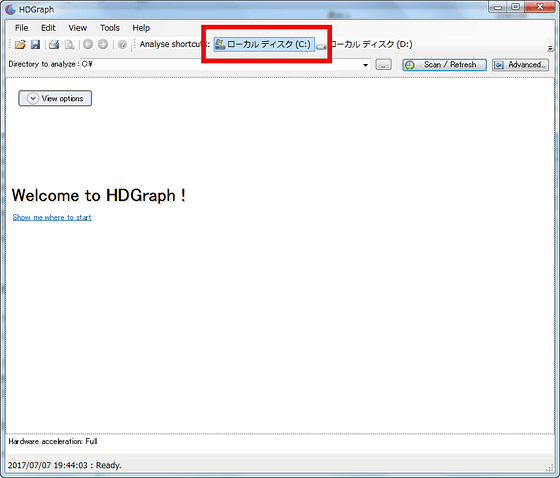Image resolution: width=560 pixels, height=478 pixels.
Task: Click the Hardware acceleration: Full text
Action: tap(53, 441)
